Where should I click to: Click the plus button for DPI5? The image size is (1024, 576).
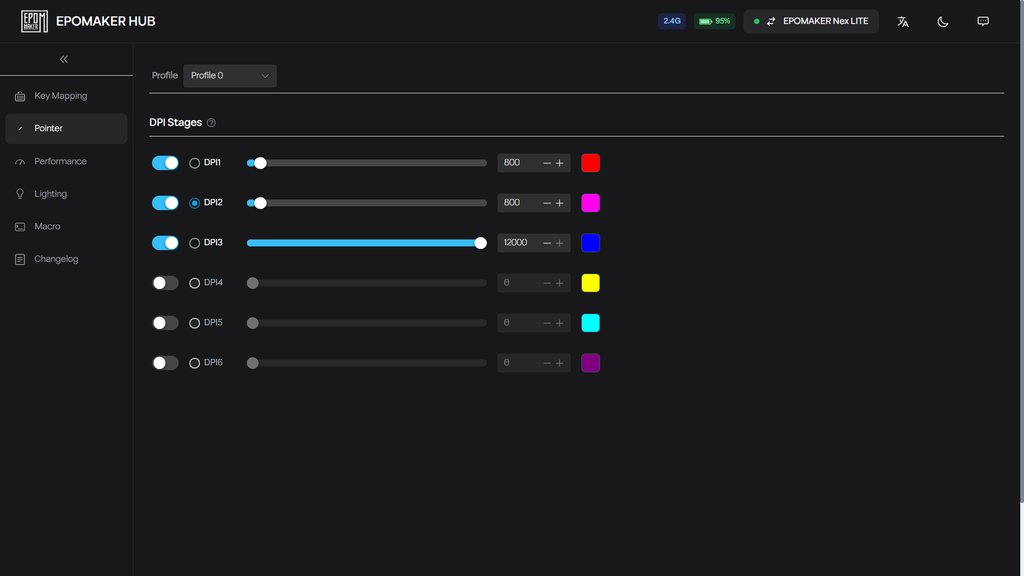(560, 323)
